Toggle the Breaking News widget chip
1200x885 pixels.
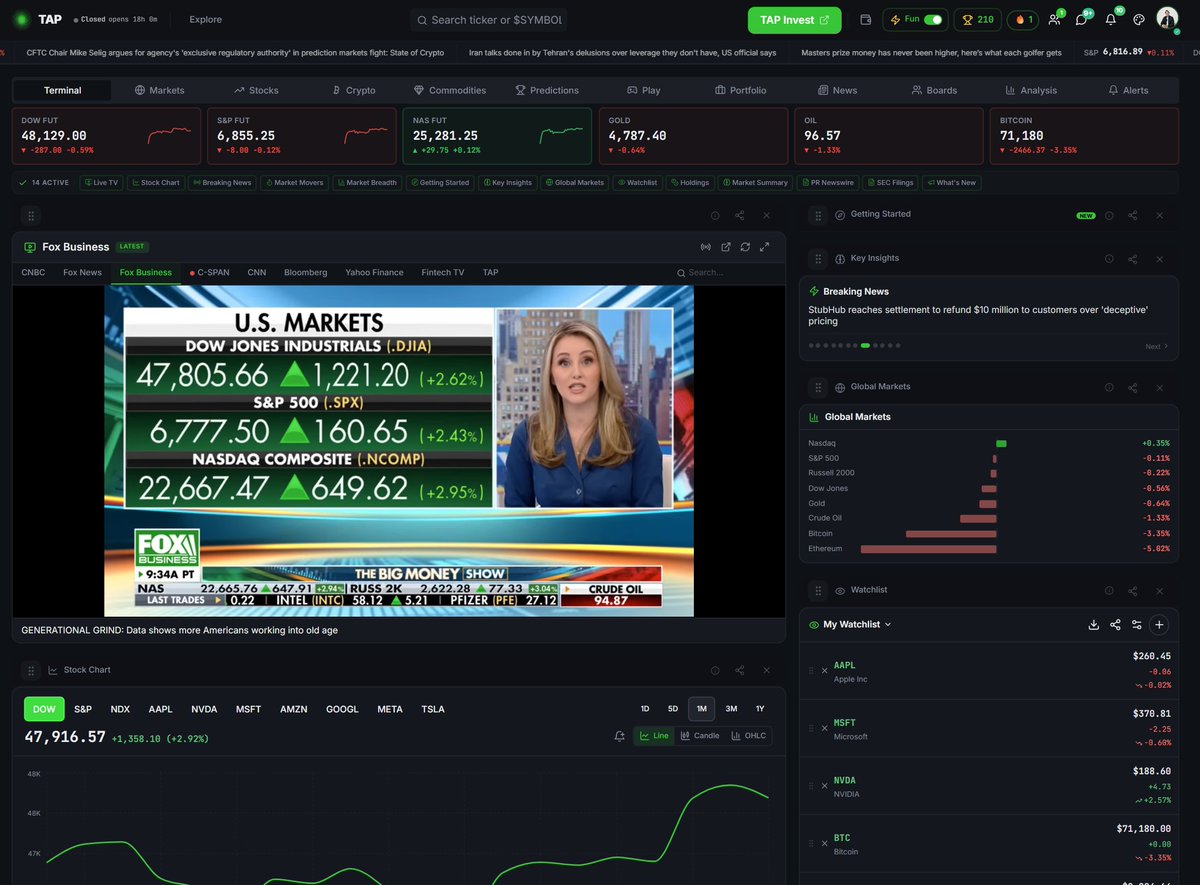pos(222,183)
